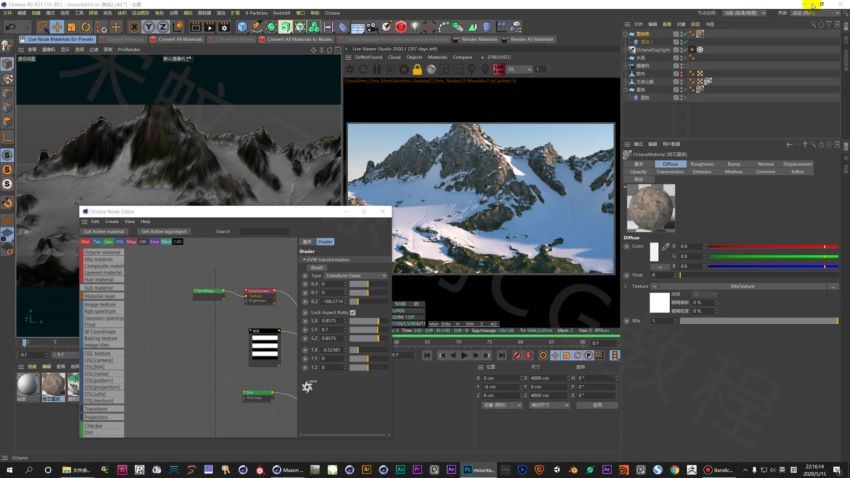Image resolution: width=850 pixels, height=478 pixels.
Task: Toggle the red Mat node filter
Action: (86, 242)
